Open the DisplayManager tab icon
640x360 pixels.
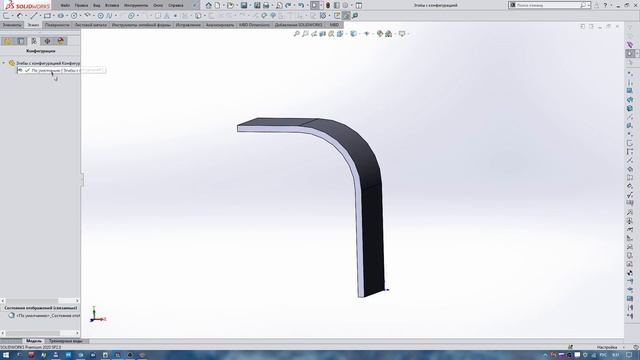coord(61,41)
